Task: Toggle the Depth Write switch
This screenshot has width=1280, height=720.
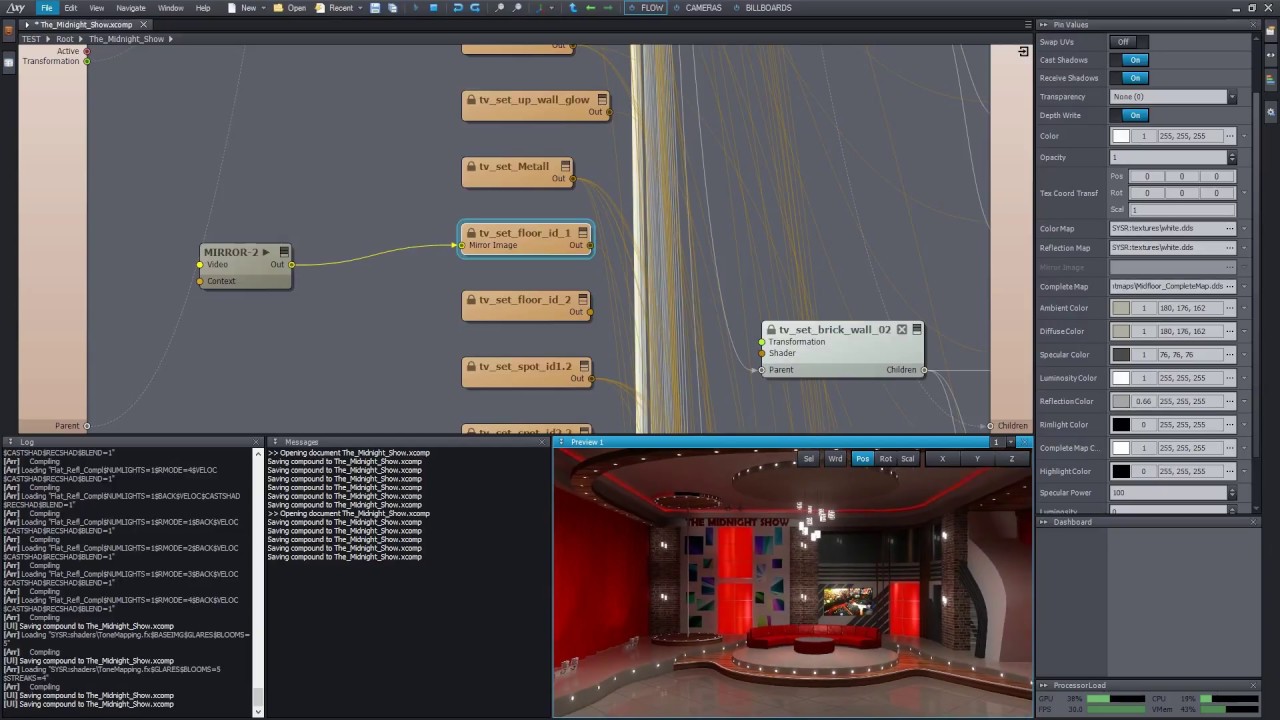Action: coord(1129,115)
